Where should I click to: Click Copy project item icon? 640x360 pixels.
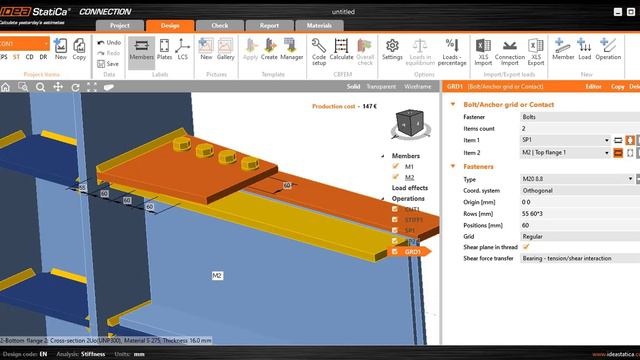pyautogui.click(x=79, y=49)
